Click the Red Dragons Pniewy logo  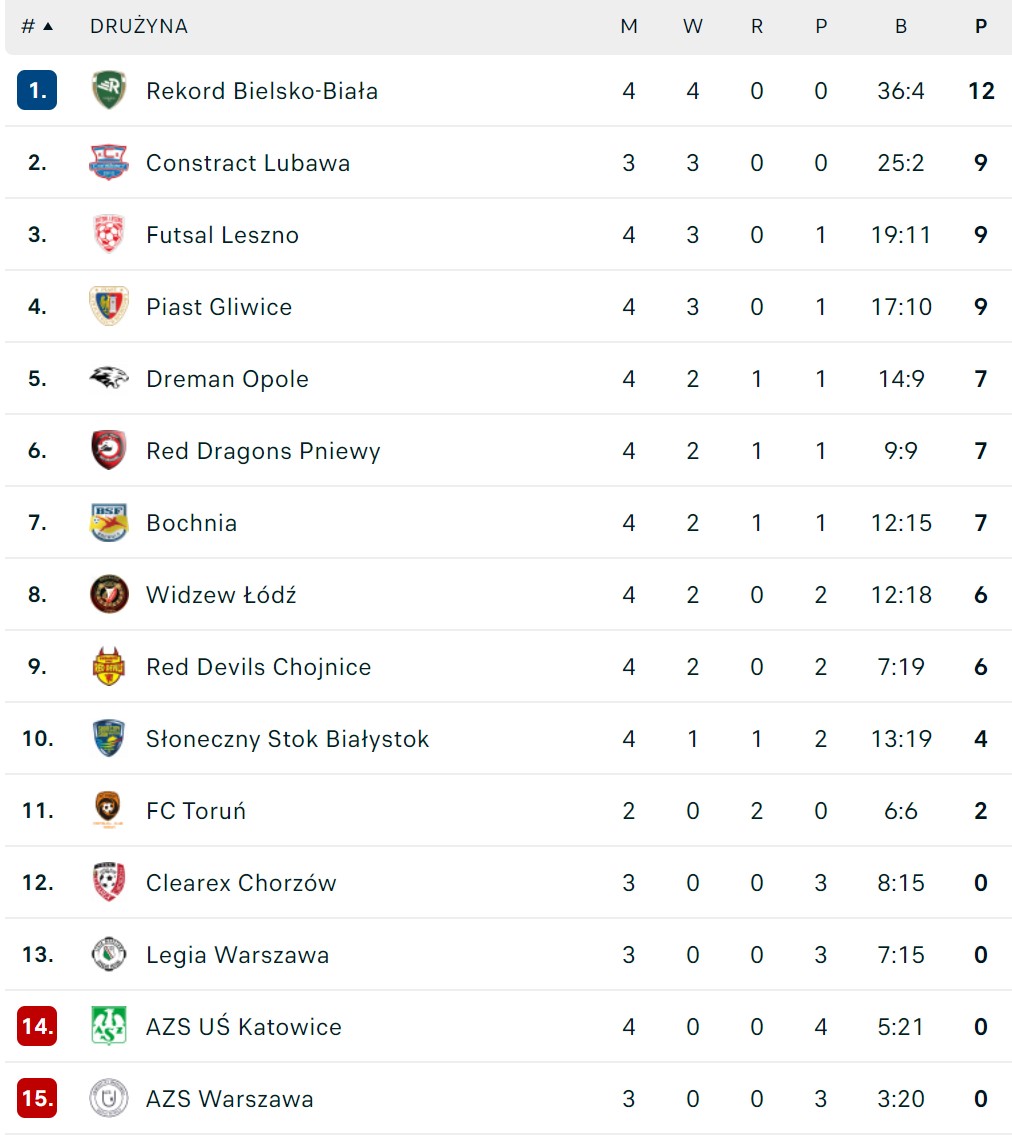(108, 451)
